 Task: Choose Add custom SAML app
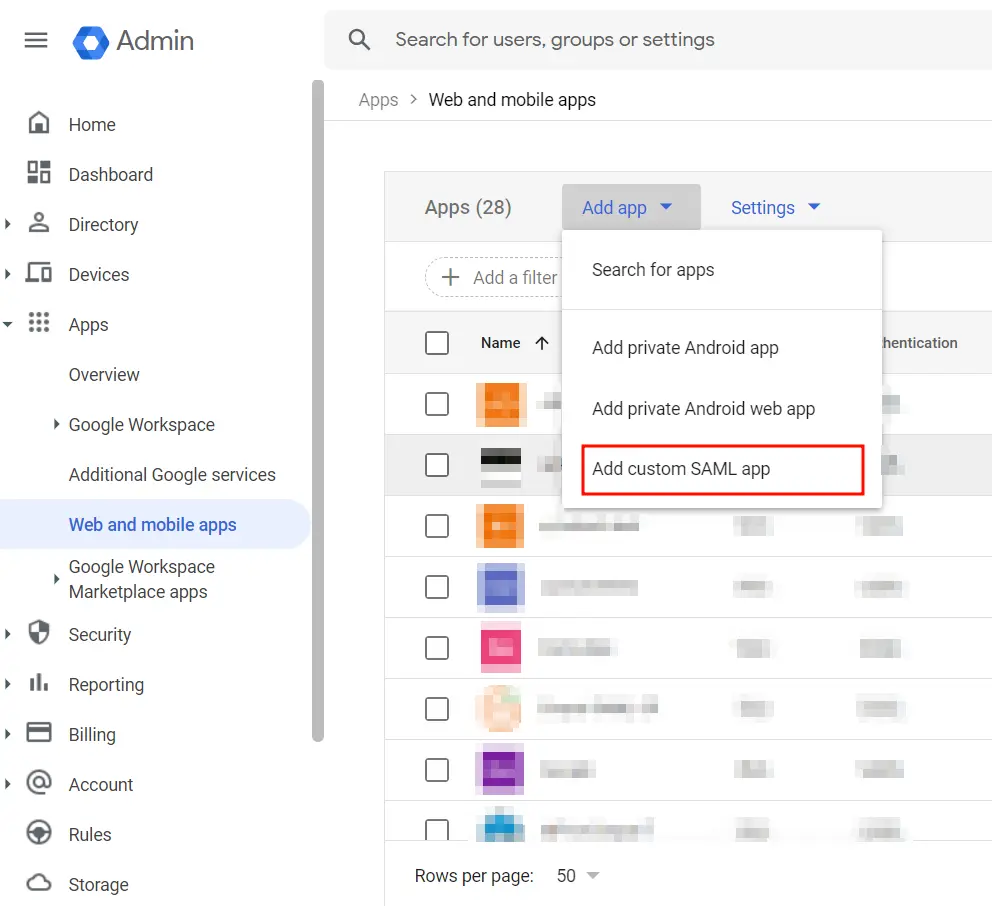(x=722, y=469)
